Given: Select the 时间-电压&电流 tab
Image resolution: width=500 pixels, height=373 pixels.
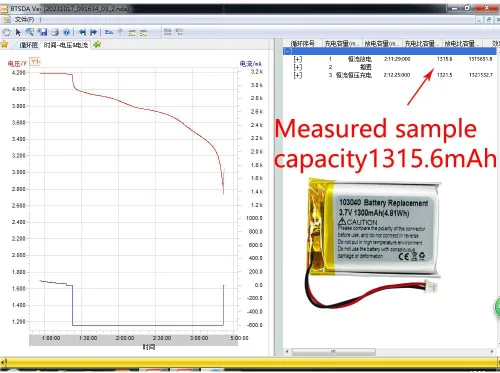Looking at the screenshot, I should click(66, 45).
